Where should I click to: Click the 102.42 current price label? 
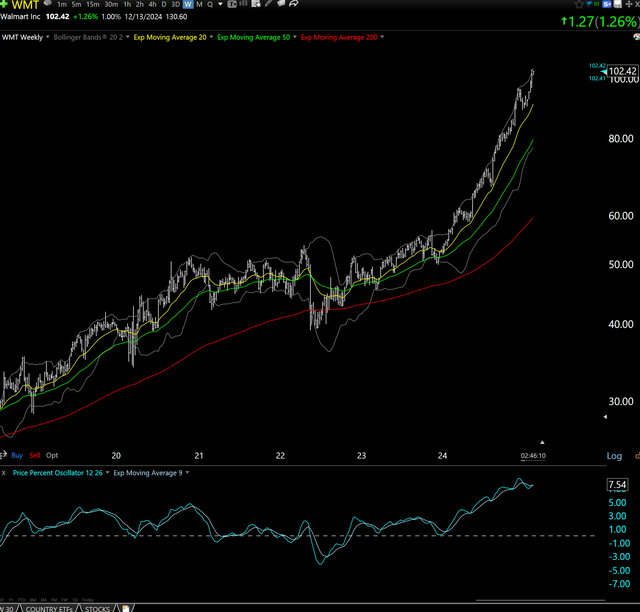point(622,71)
